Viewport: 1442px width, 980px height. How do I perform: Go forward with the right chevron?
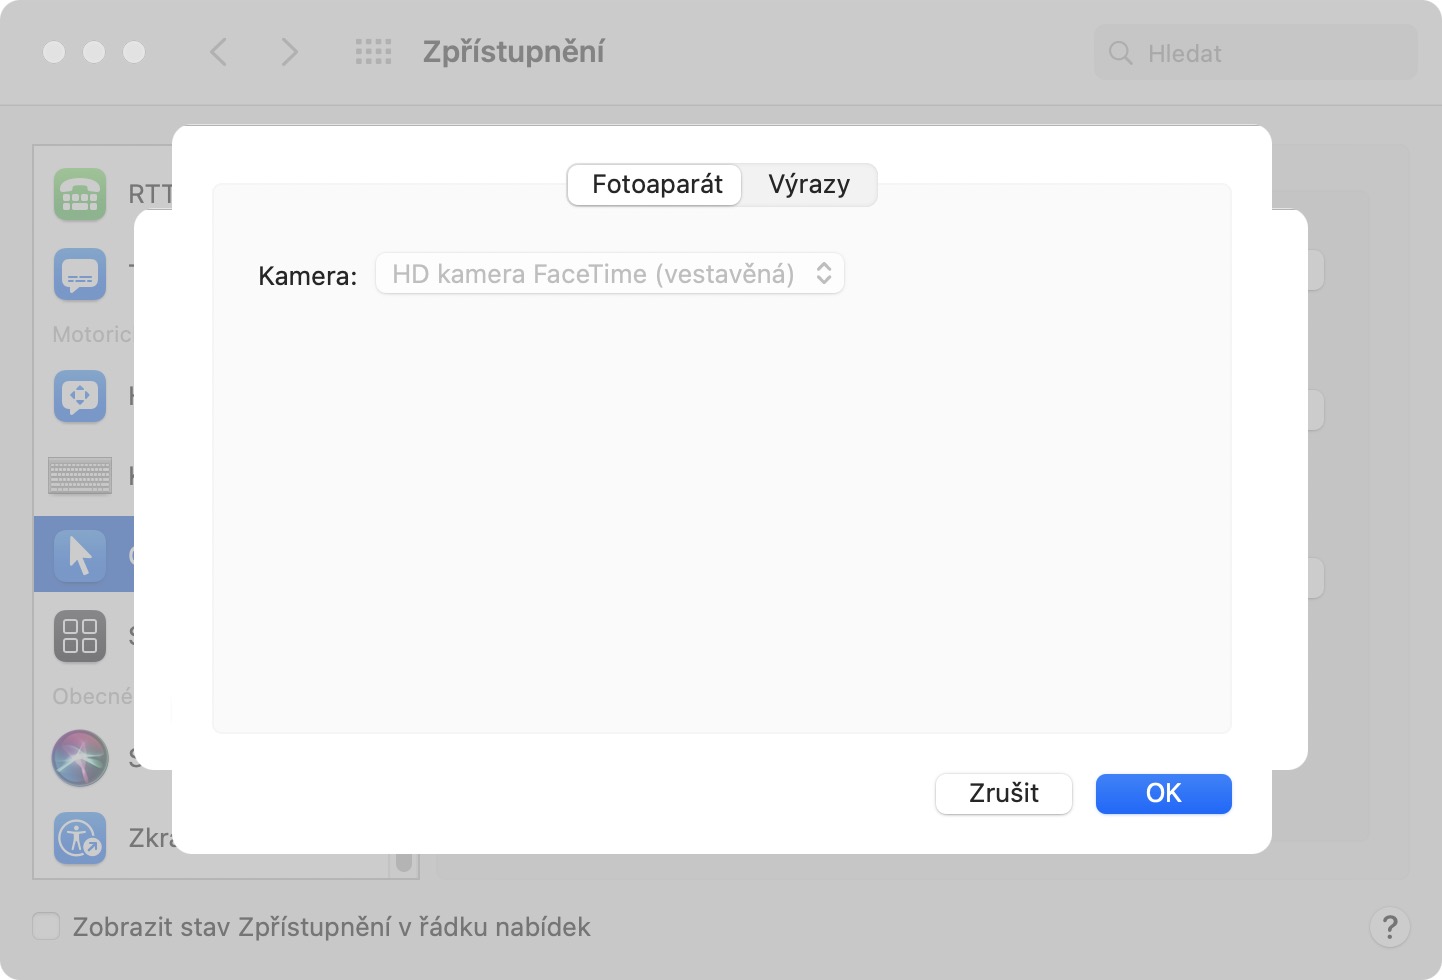click(x=289, y=52)
